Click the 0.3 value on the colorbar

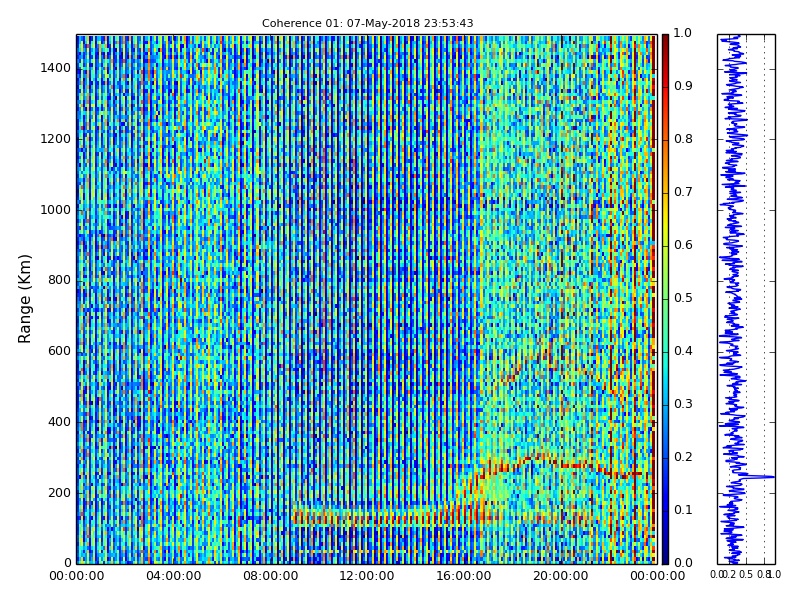(x=683, y=404)
